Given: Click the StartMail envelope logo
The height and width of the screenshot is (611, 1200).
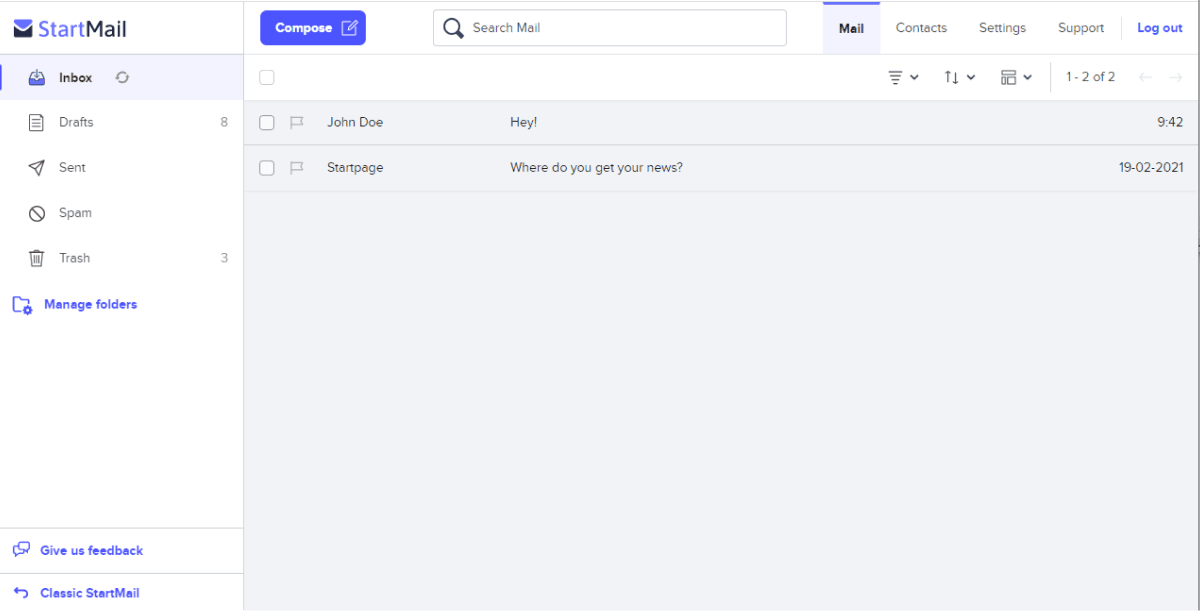Looking at the screenshot, I should pyautogui.click(x=22, y=28).
